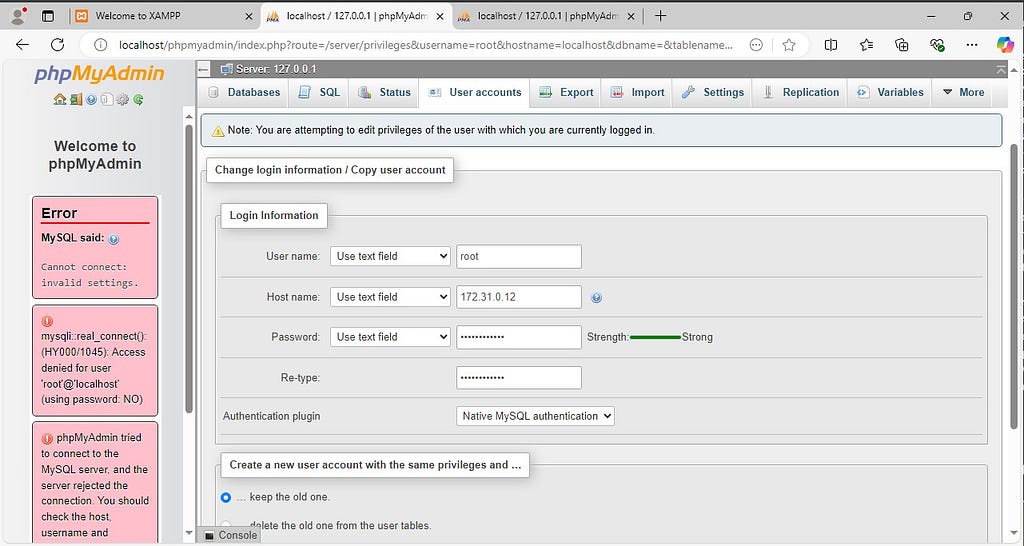Click 'Change login information / Copy user account' heading
Image resolution: width=1024 pixels, height=546 pixels.
click(x=330, y=170)
